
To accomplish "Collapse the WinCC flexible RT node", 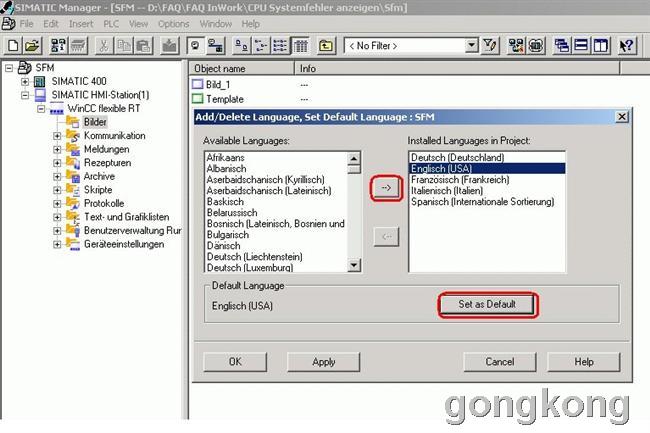I will (41, 109).
